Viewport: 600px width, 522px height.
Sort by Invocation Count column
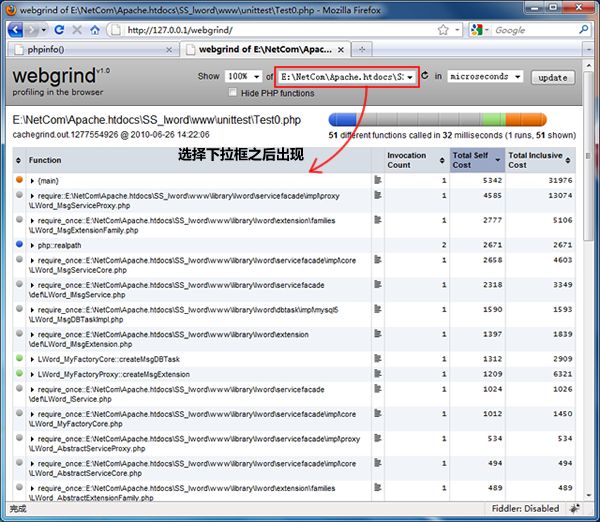416,160
